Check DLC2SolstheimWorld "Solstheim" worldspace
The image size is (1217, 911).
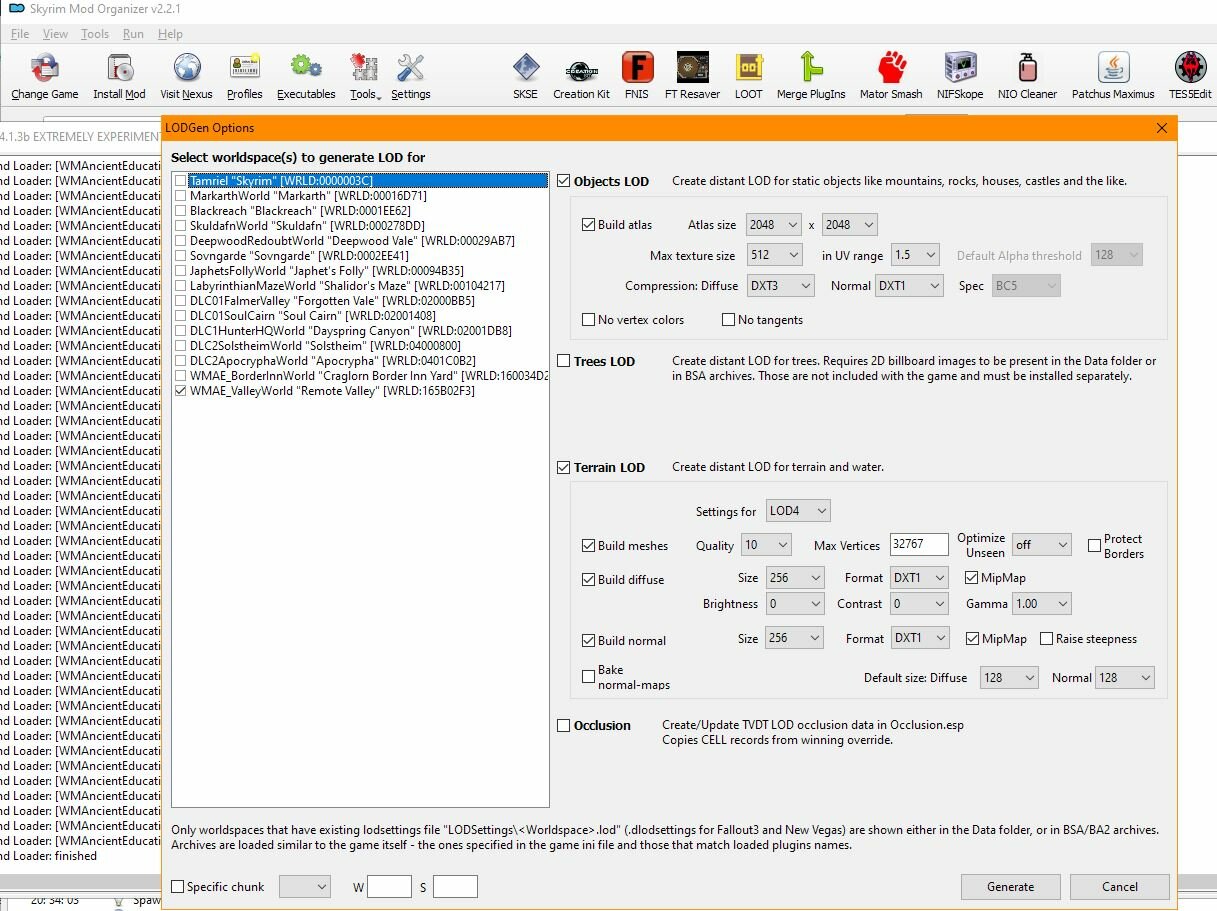click(180, 346)
